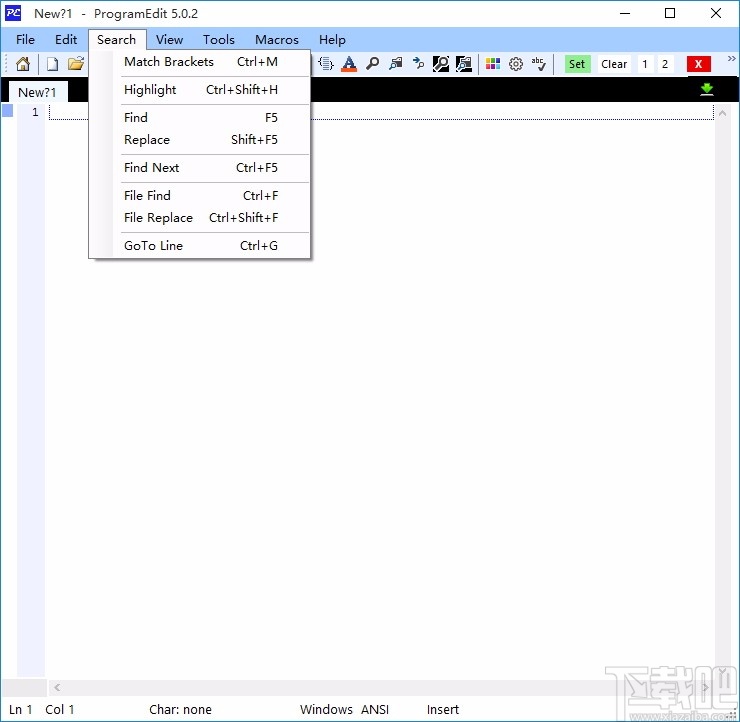Click the Ln 1 status bar entry
Screen dimensions: 740x722
coord(20,709)
